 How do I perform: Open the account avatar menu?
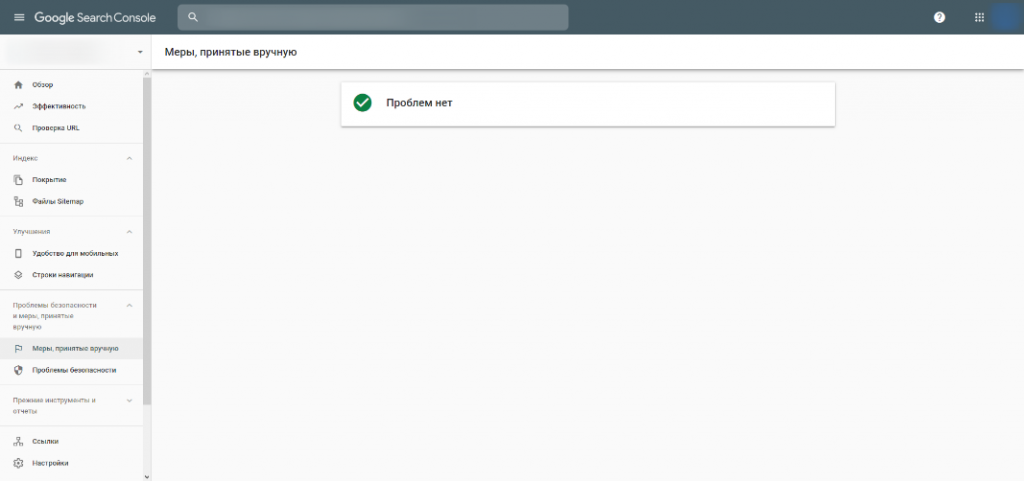[x=1006, y=18]
